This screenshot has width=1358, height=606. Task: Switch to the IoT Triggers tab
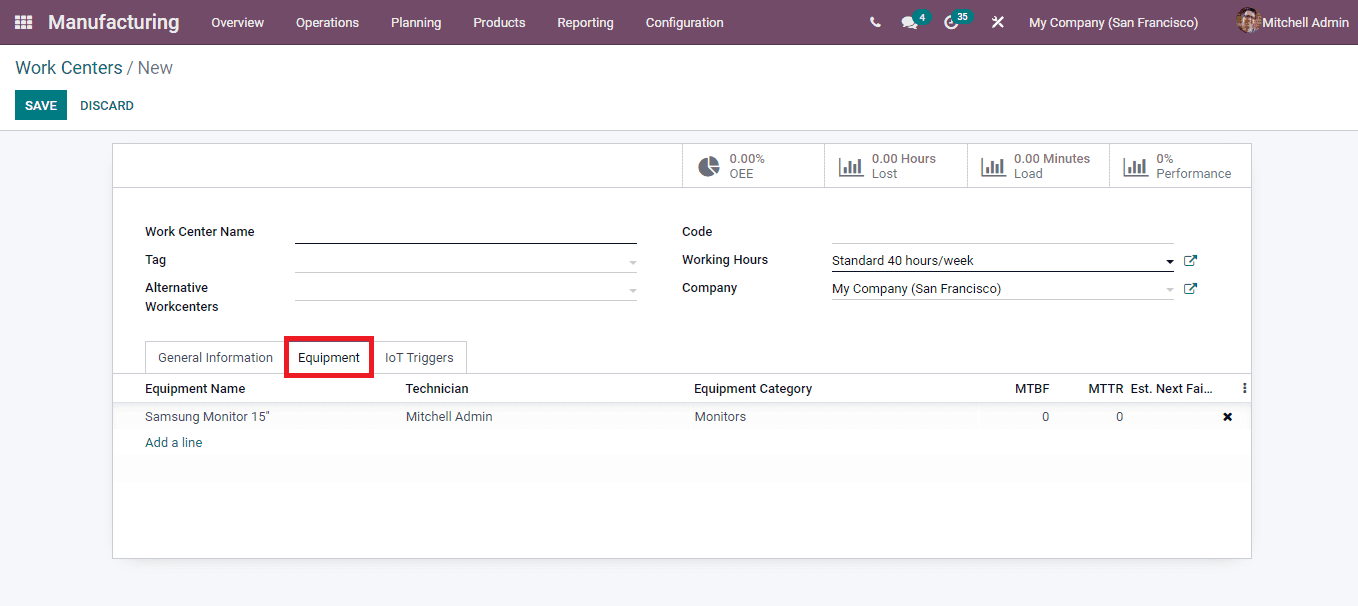(420, 357)
